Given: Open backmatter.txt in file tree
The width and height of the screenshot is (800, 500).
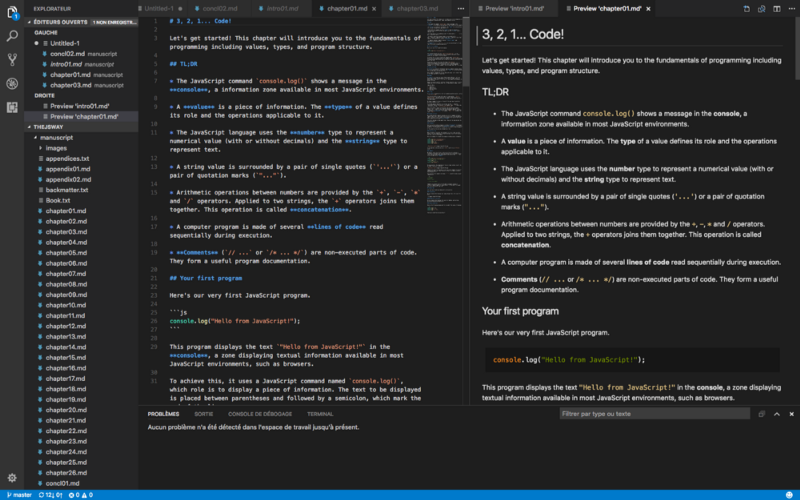Looking at the screenshot, I should coord(81,190).
